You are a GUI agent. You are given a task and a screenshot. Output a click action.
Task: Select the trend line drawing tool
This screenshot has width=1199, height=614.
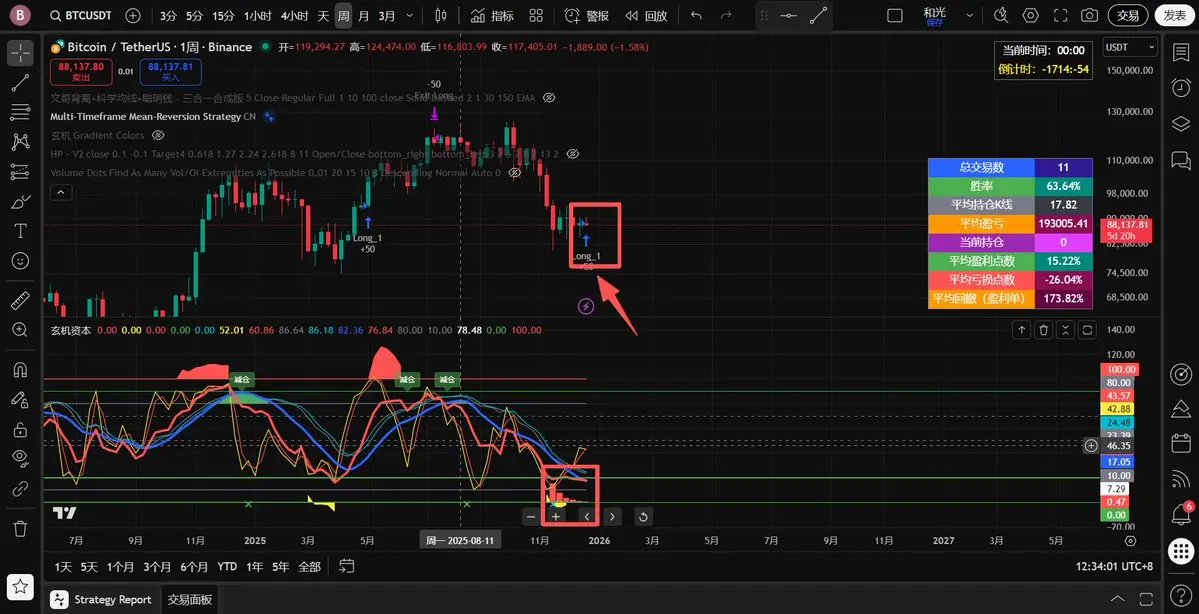click(21, 83)
